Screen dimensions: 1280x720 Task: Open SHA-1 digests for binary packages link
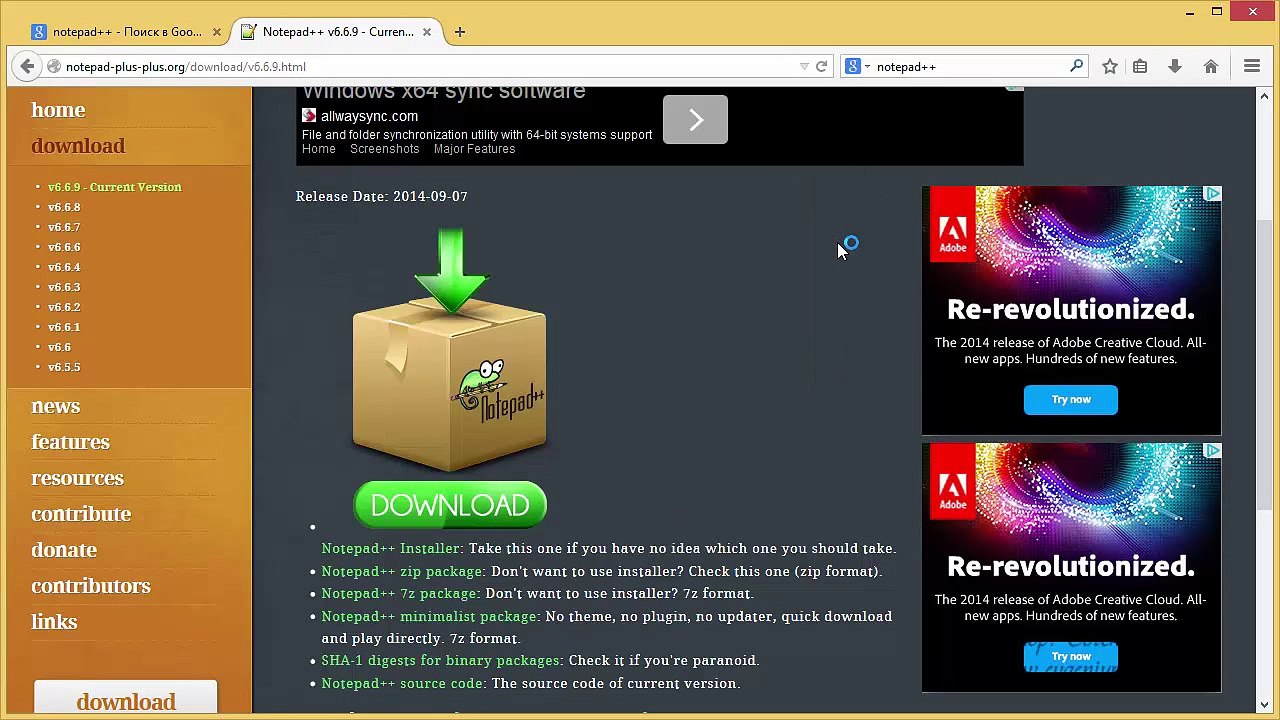click(442, 660)
